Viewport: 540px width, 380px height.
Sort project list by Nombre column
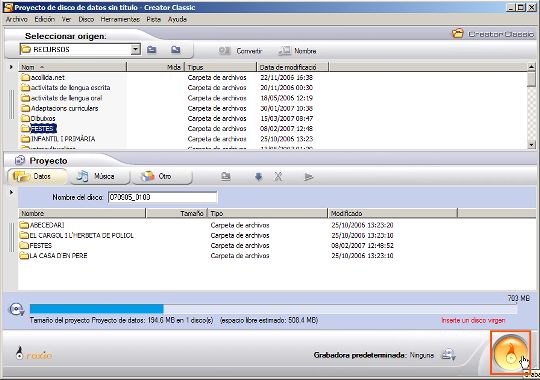[x=82, y=213]
